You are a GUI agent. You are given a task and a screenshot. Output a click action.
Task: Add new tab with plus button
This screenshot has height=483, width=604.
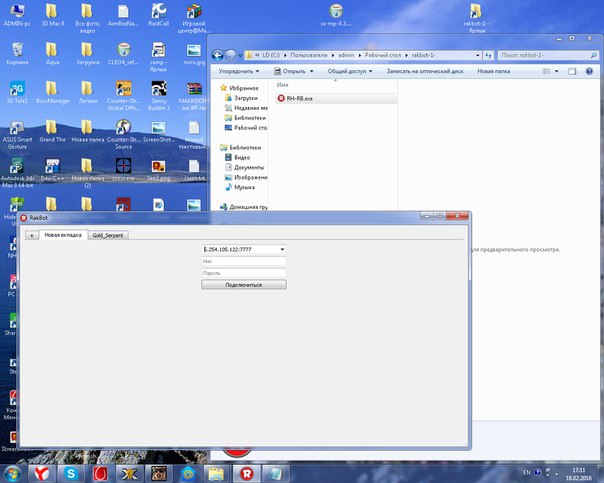tap(32, 235)
